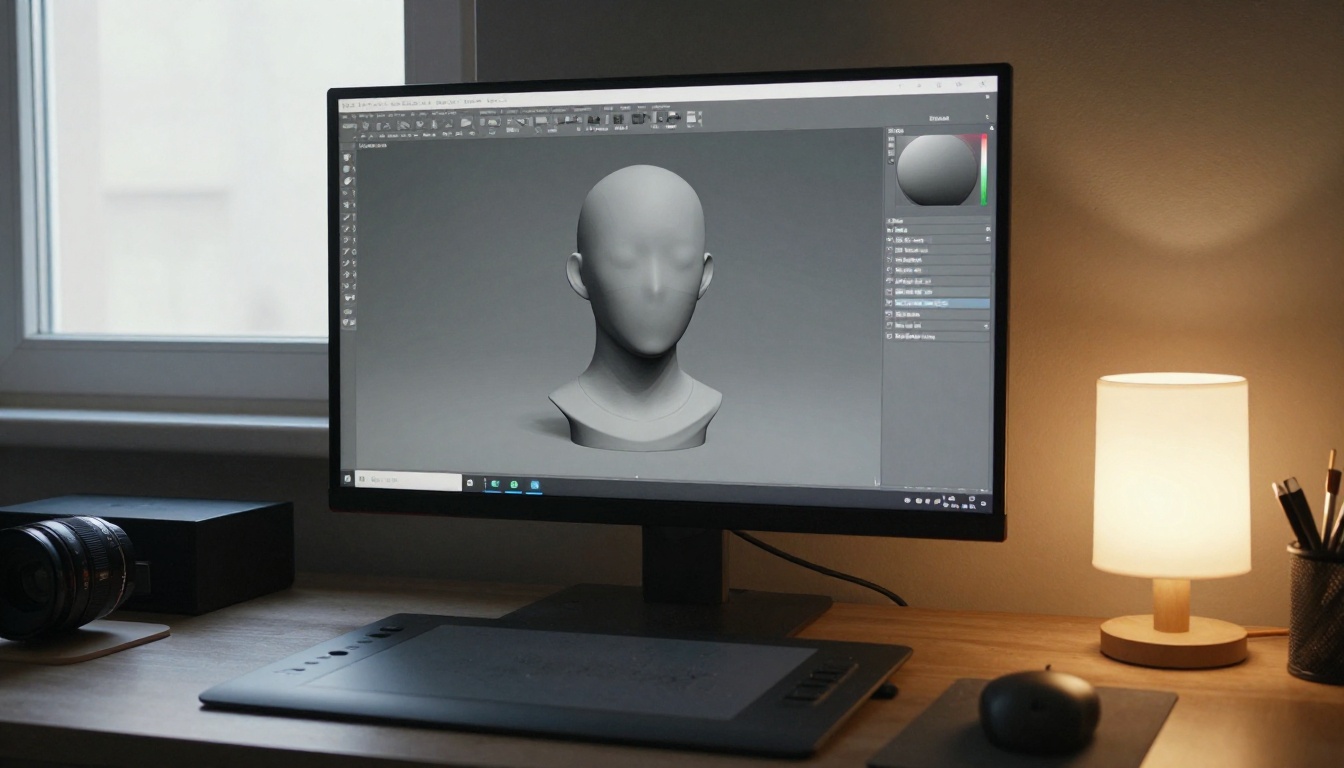This screenshot has width=1344, height=768.
Task: Open the blue square taskbar app icon
Action: point(535,485)
